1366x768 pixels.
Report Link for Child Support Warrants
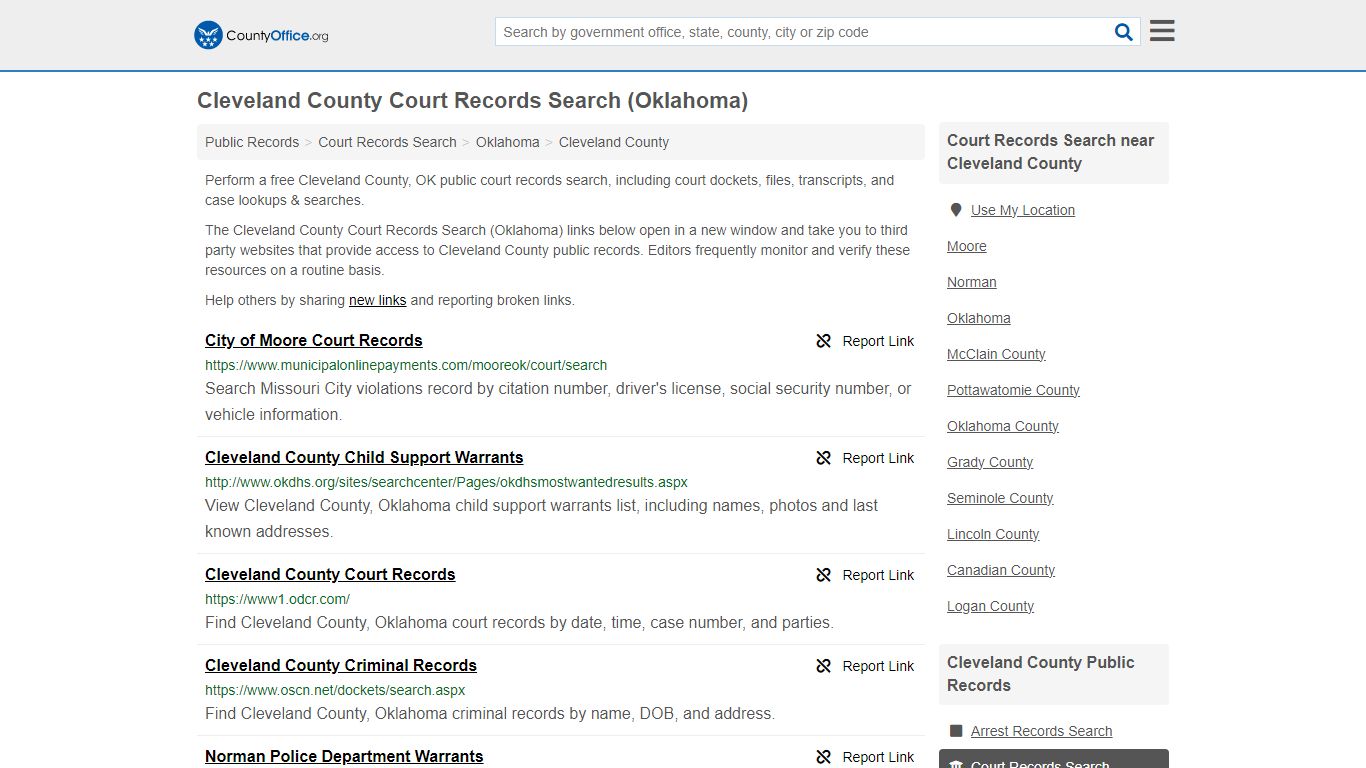click(878, 458)
